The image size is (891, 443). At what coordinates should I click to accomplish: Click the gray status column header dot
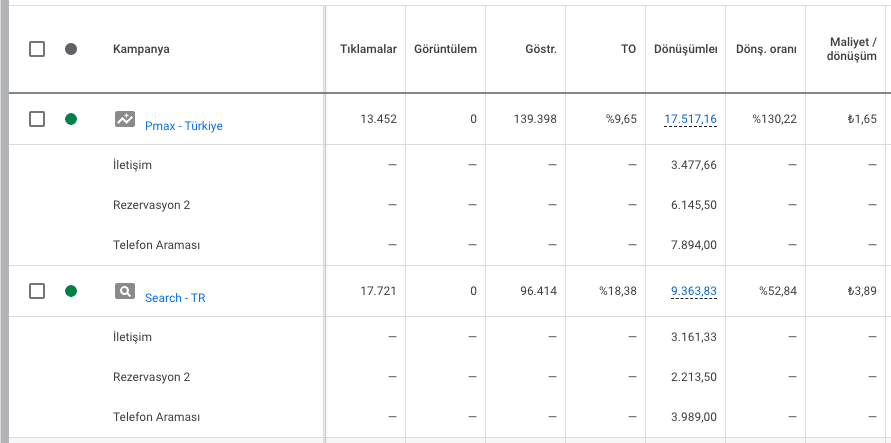[71, 49]
